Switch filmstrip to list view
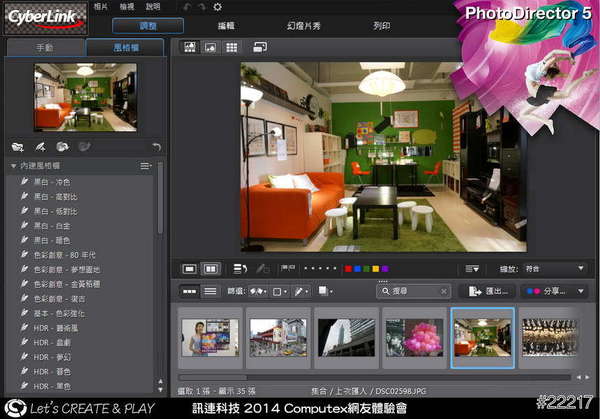 [x=210, y=291]
